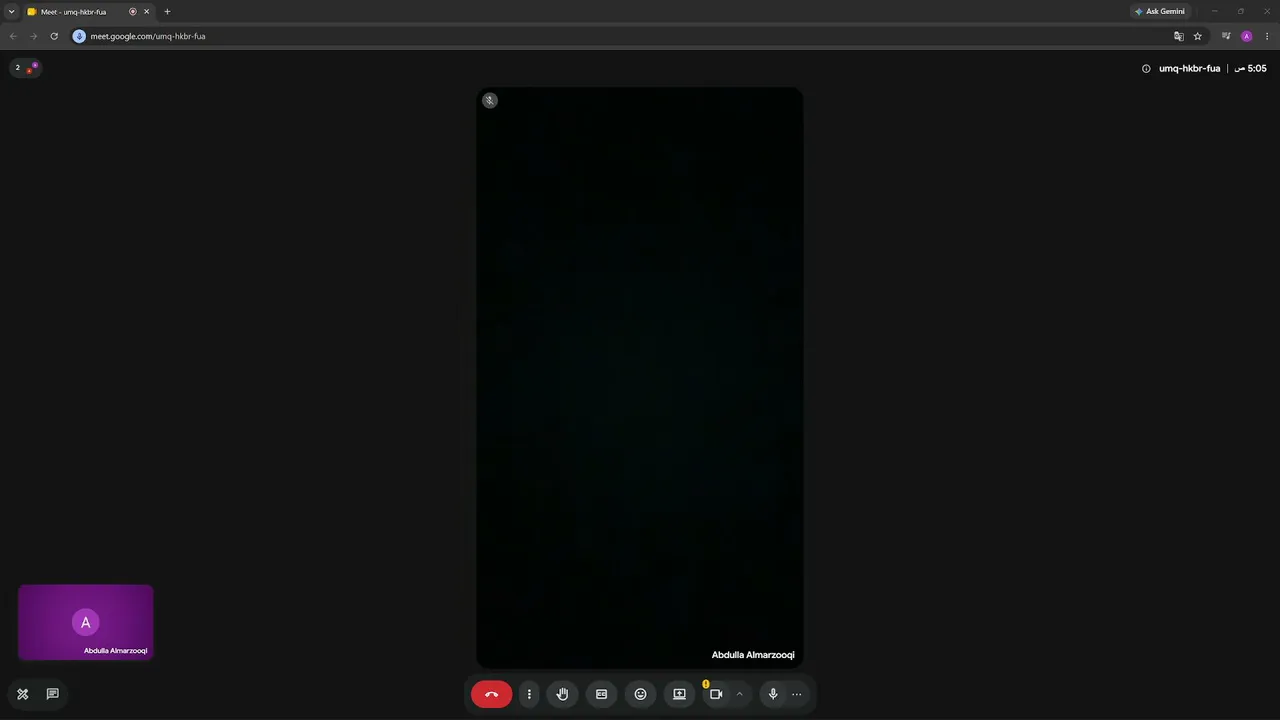
Task: Open Chrome profile avatar A
Action: pos(1246,36)
